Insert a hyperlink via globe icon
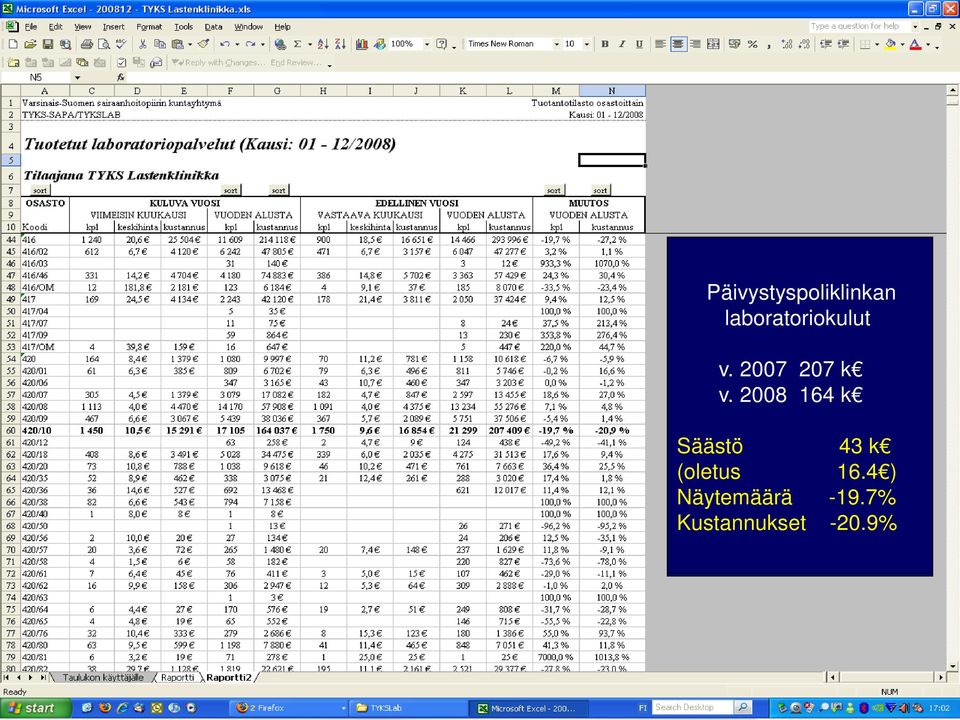Screen dimensions: 960x720 click(x=280, y=44)
